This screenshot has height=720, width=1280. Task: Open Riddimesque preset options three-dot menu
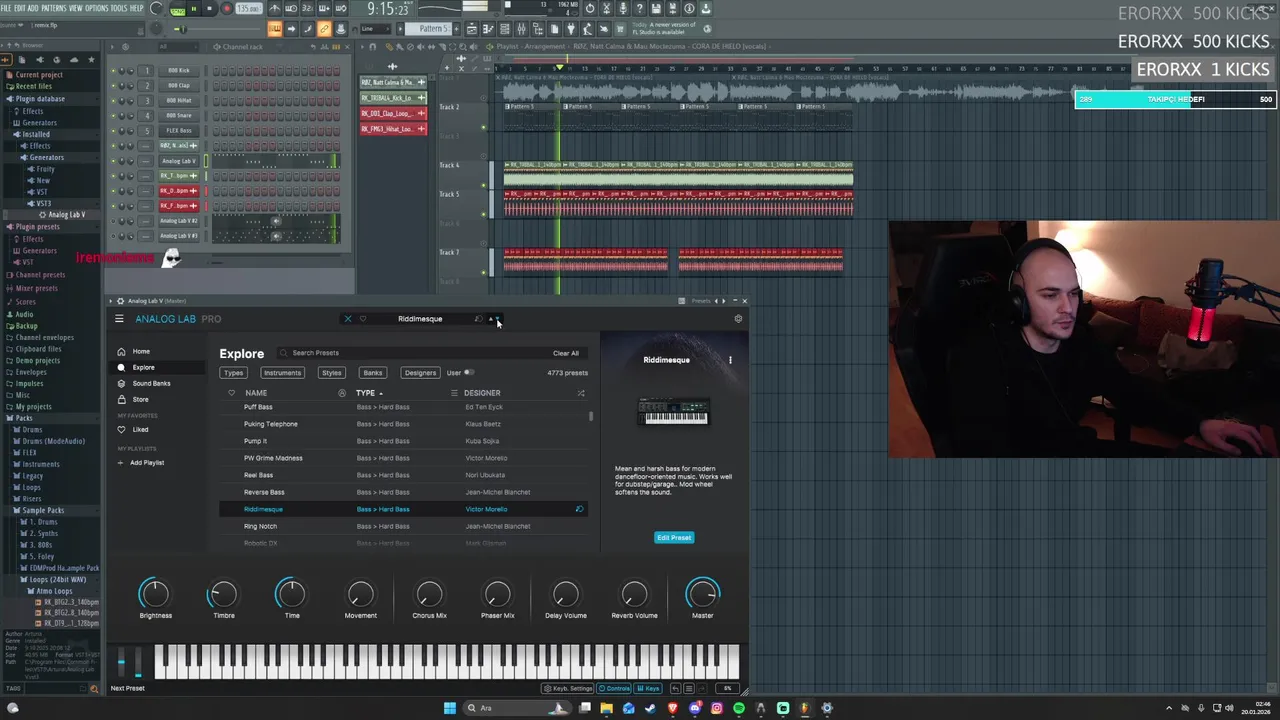click(730, 360)
